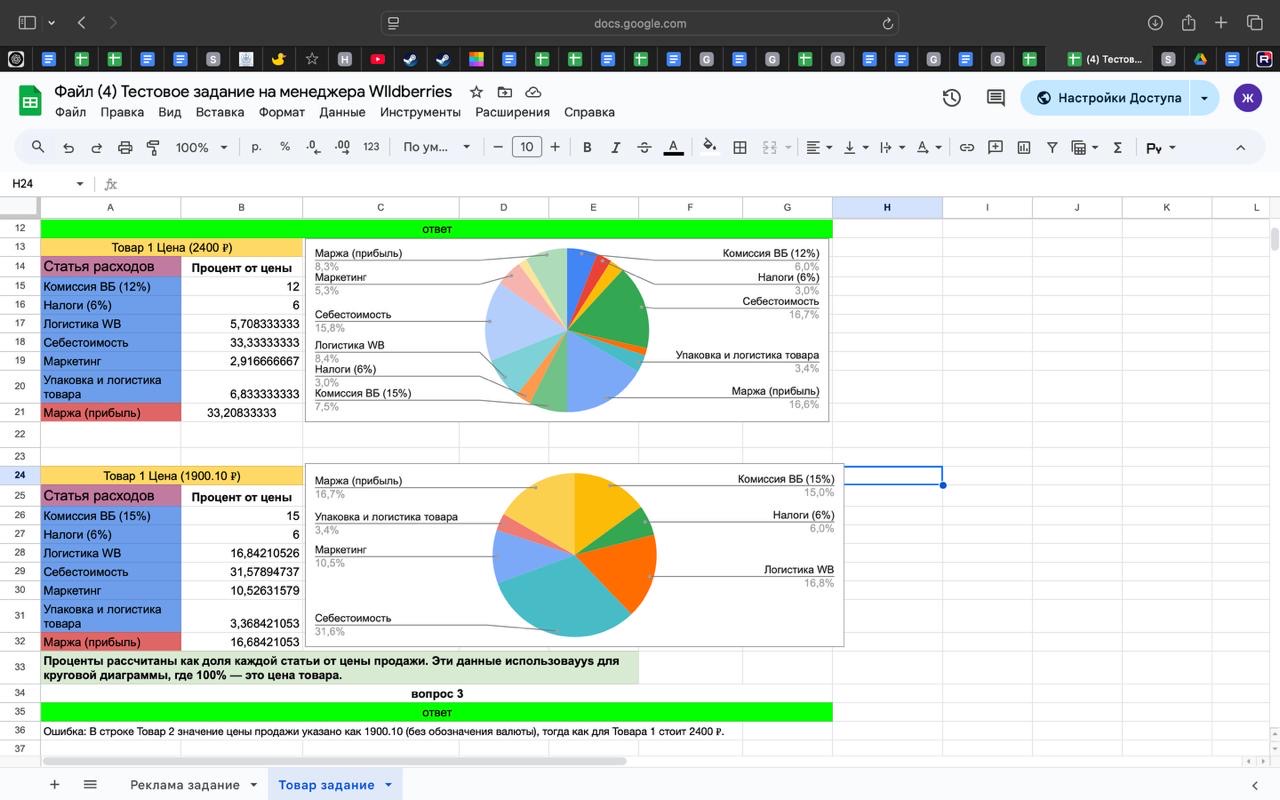Image resolution: width=1280 pixels, height=800 pixels.
Task: Toggle italic formatting
Action: pyautogui.click(x=615, y=147)
